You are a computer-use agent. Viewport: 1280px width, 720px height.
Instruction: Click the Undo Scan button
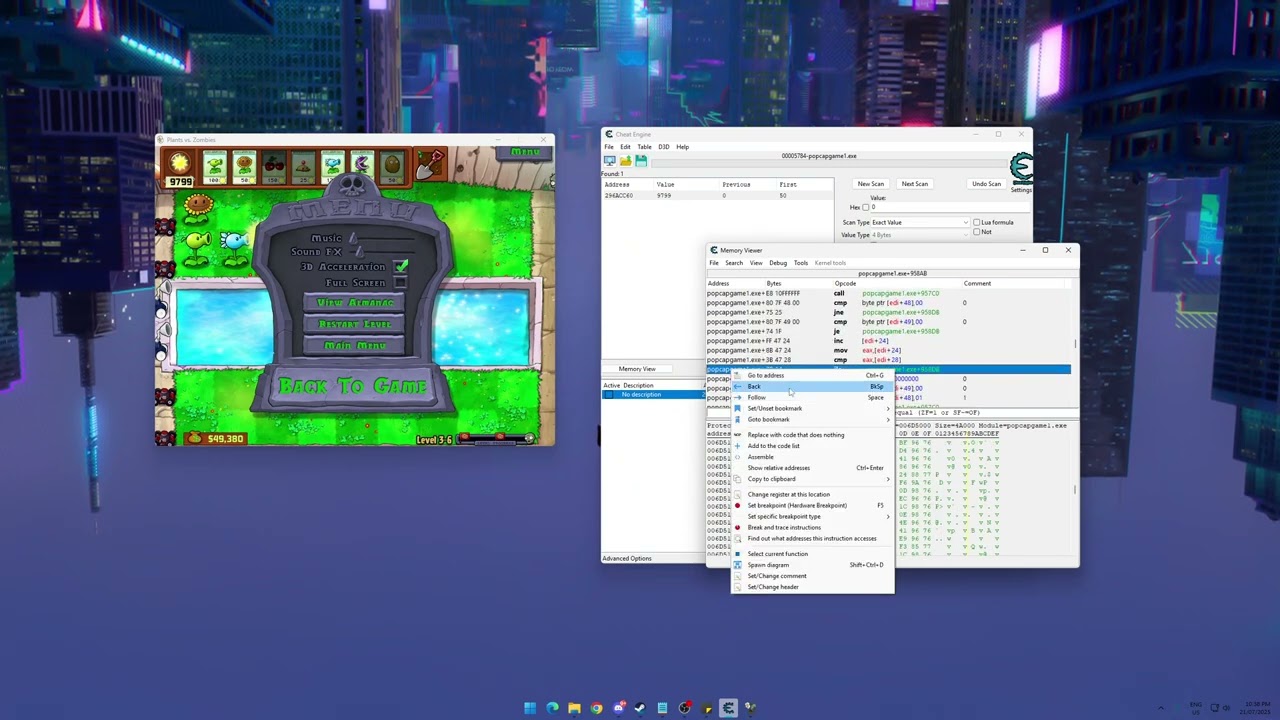coord(986,184)
